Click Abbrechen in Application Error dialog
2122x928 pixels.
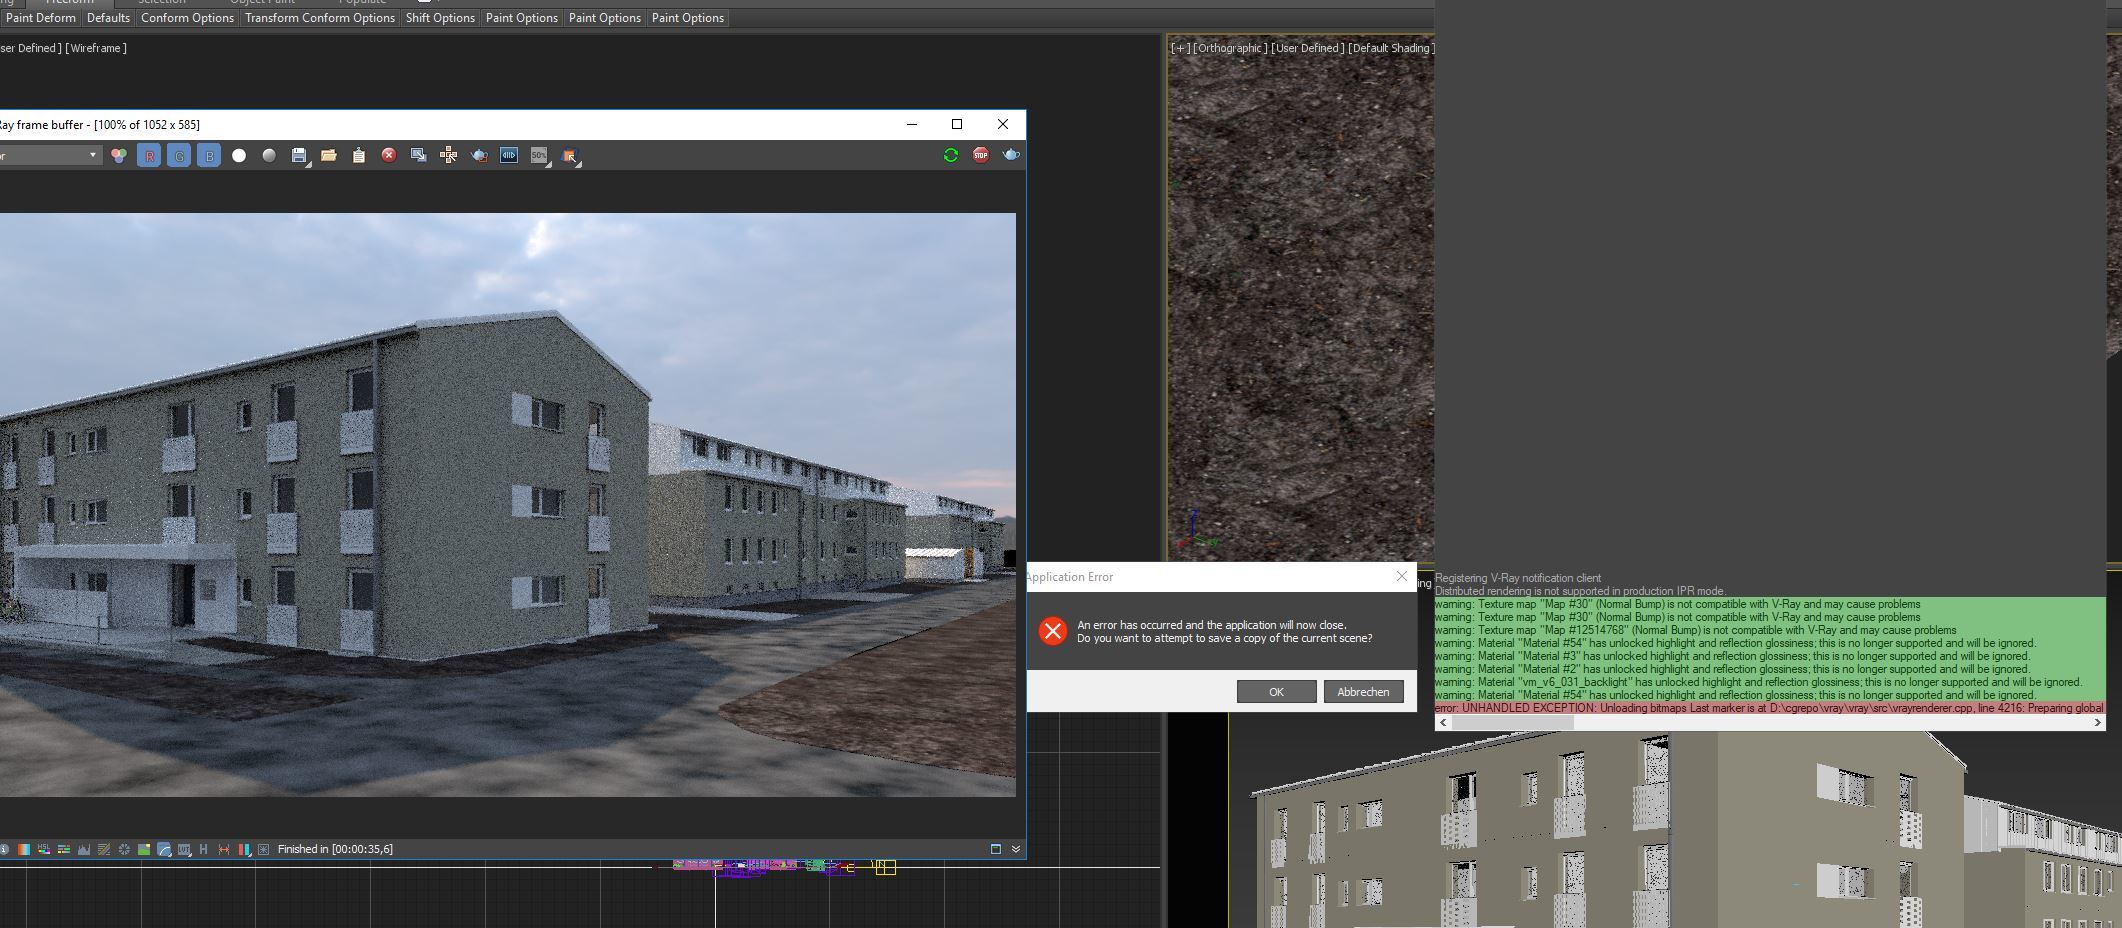pos(1363,692)
